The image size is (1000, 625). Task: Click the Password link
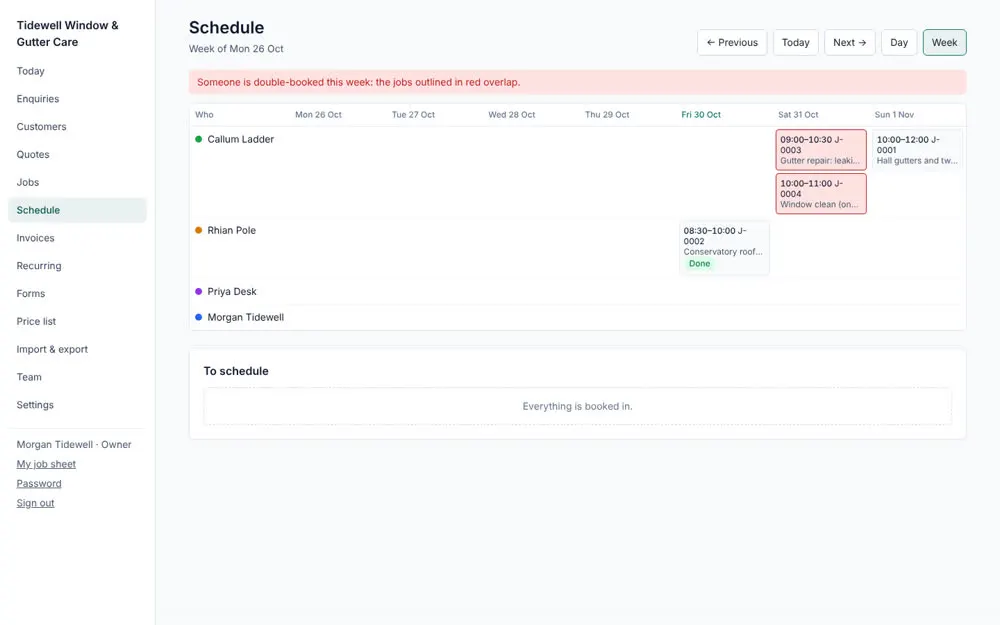pos(39,483)
